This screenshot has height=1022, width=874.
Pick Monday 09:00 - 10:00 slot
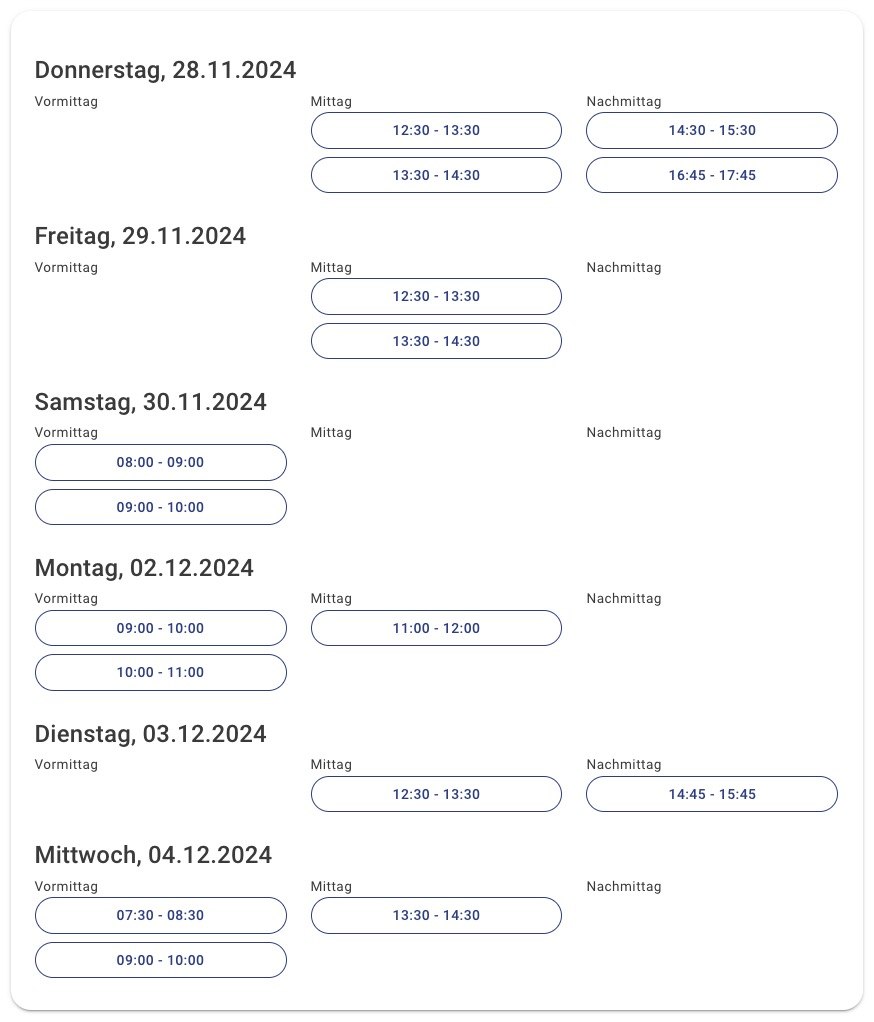(160, 628)
